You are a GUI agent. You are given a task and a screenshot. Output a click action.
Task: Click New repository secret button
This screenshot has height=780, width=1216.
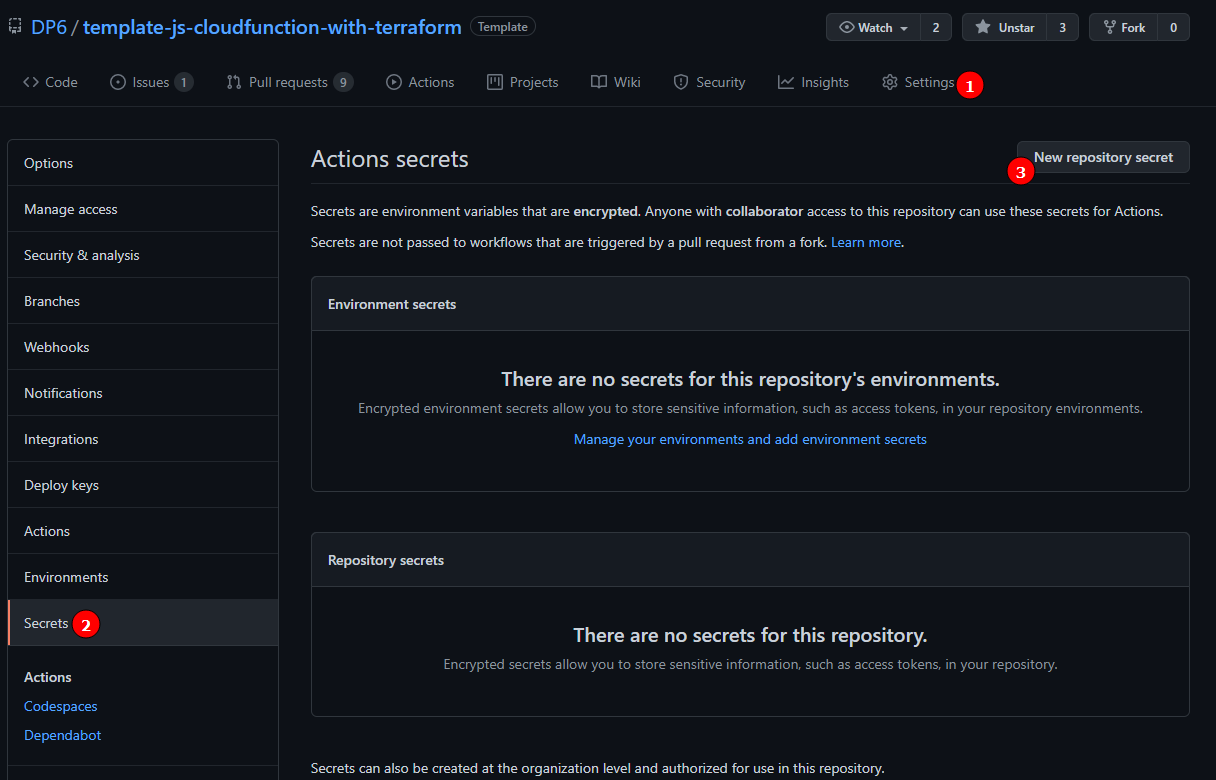click(1103, 157)
